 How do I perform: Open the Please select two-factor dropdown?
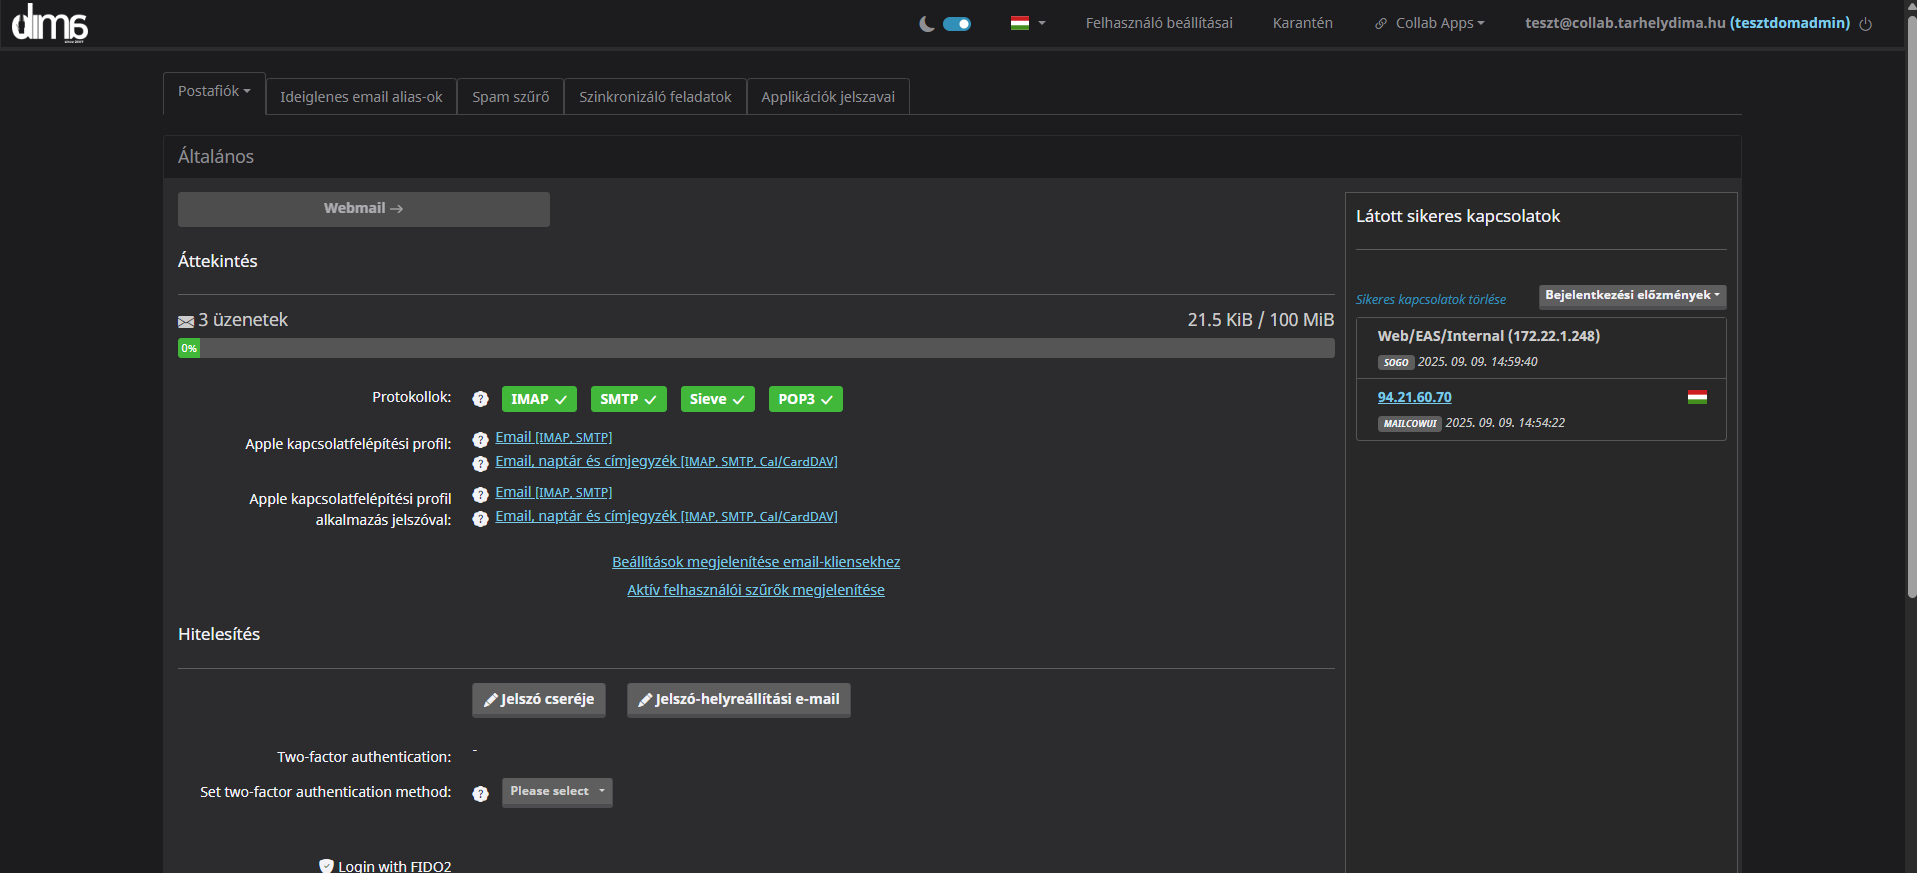pos(557,792)
